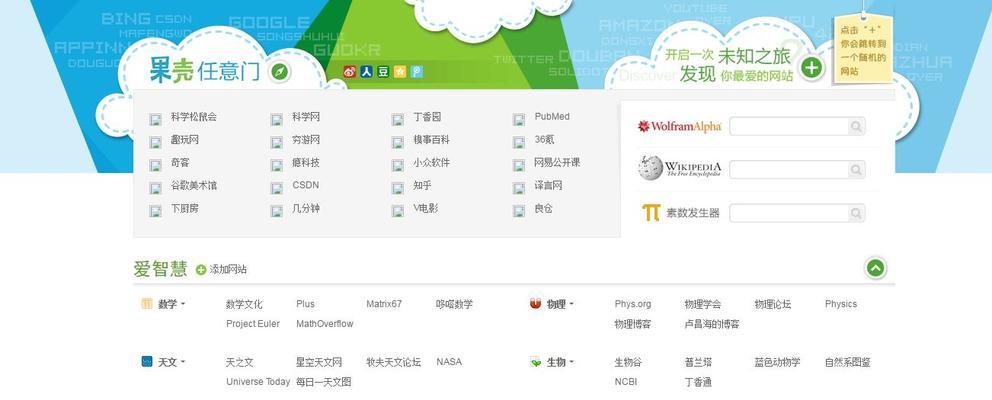Share to Renren icon
Screen dimensions: 992x400
click(x=366, y=72)
